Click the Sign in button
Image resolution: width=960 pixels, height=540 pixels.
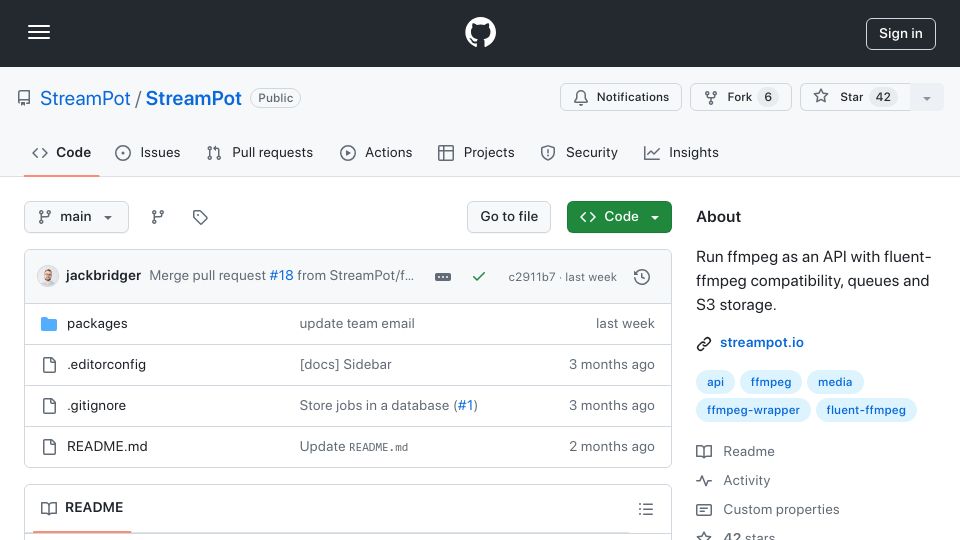pos(900,34)
